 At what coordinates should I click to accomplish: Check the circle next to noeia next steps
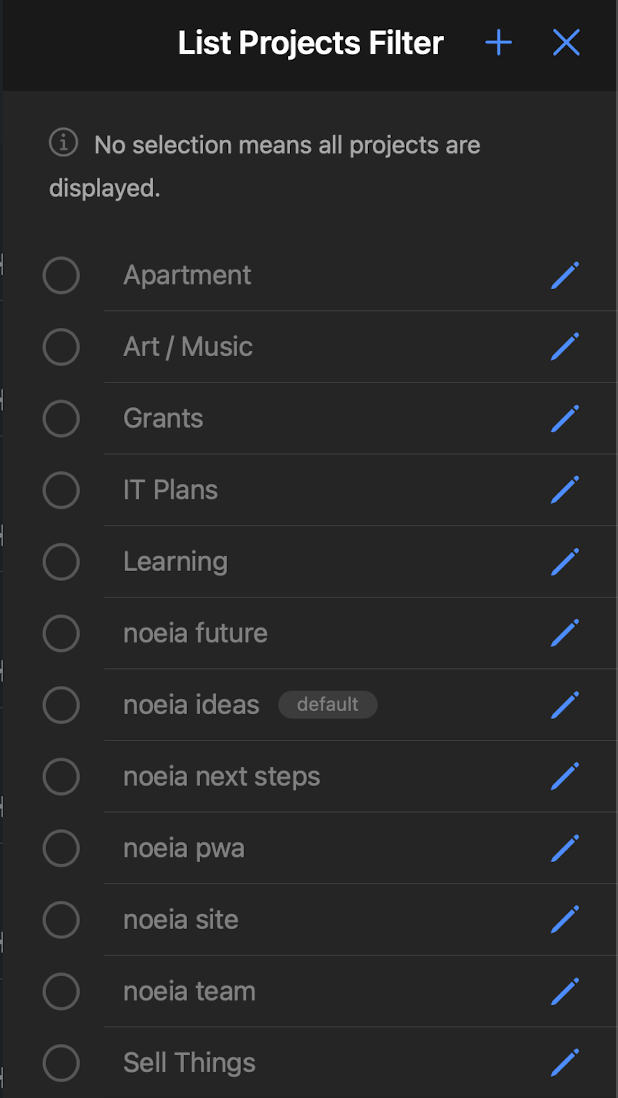(x=61, y=776)
